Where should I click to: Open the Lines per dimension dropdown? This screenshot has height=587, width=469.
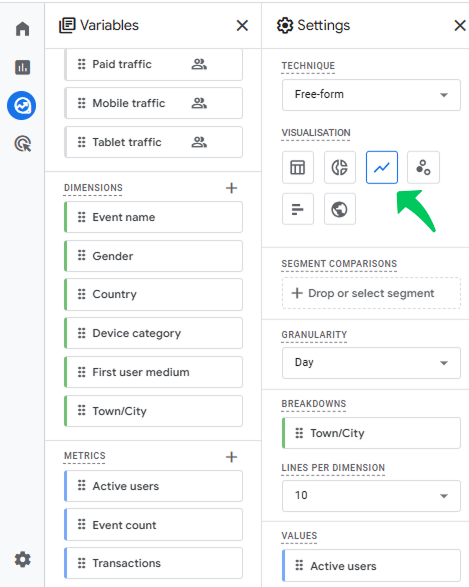click(371, 496)
